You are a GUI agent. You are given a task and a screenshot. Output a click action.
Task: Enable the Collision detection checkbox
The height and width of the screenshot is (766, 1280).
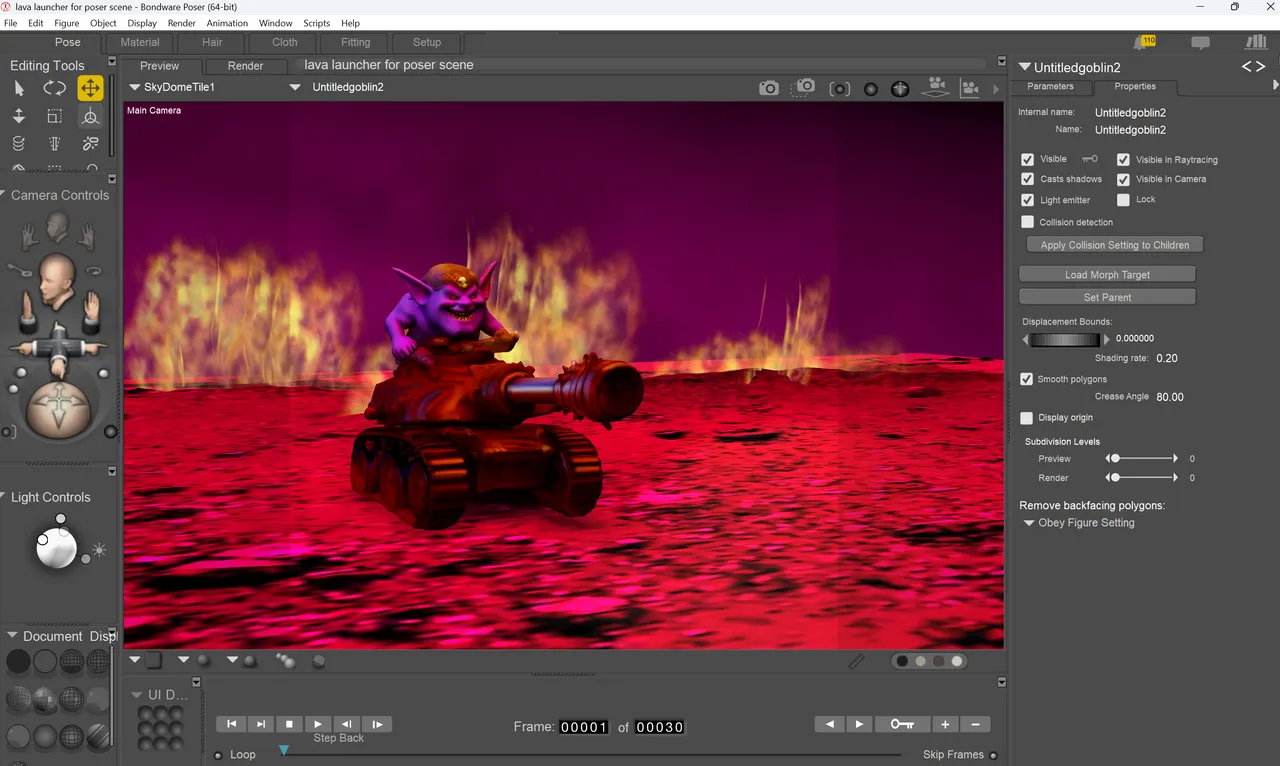tap(1027, 222)
